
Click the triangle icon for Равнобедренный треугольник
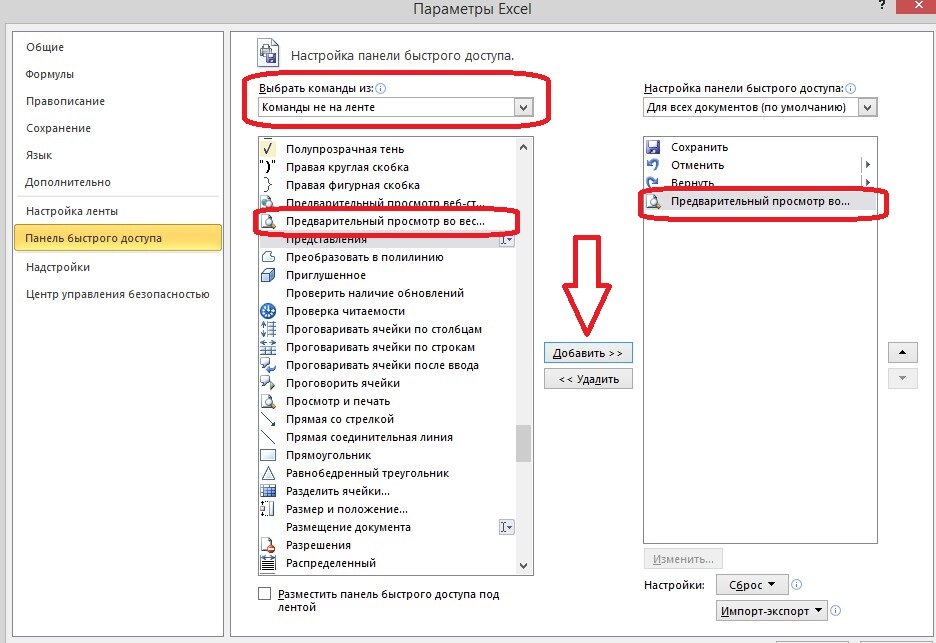[x=268, y=473]
